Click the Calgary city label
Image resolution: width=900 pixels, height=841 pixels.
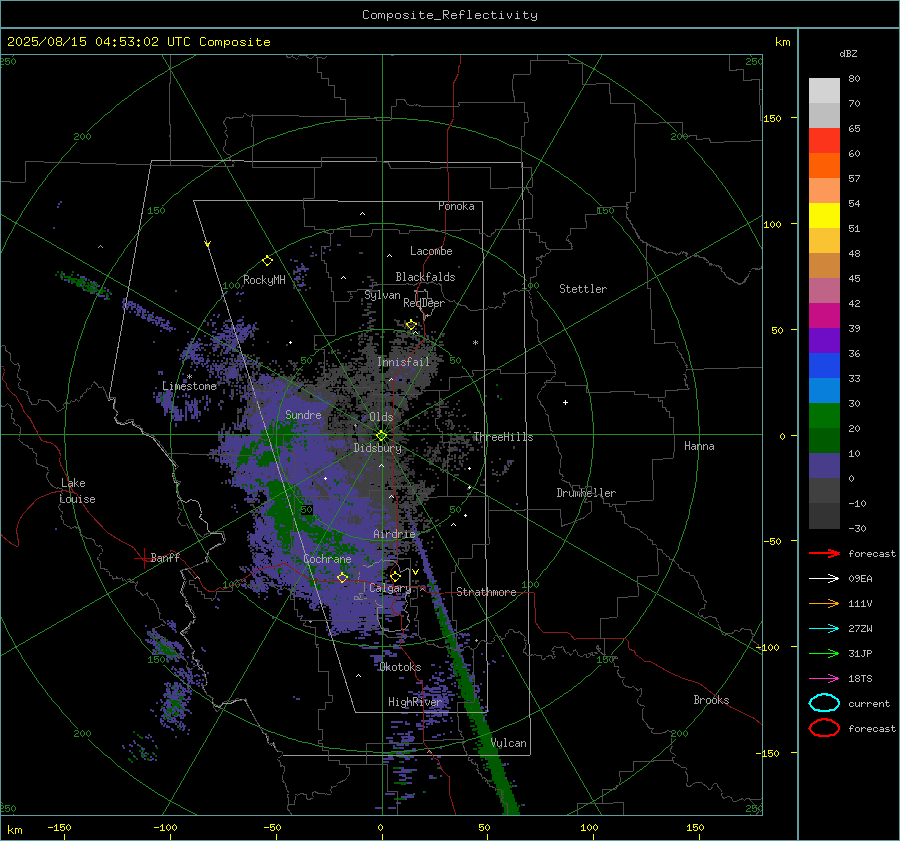click(x=390, y=588)
